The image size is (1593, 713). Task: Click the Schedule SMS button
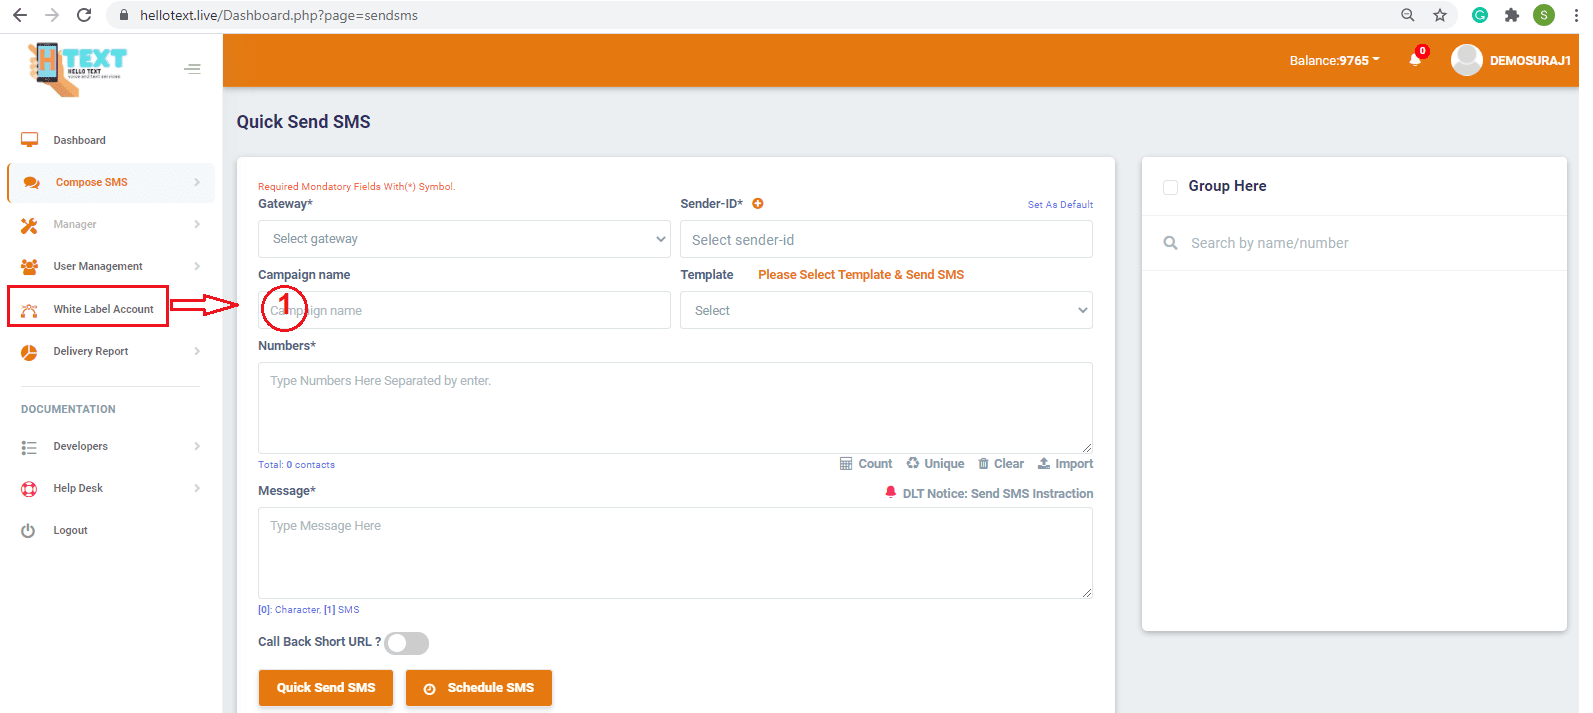(x=479, y=688)
